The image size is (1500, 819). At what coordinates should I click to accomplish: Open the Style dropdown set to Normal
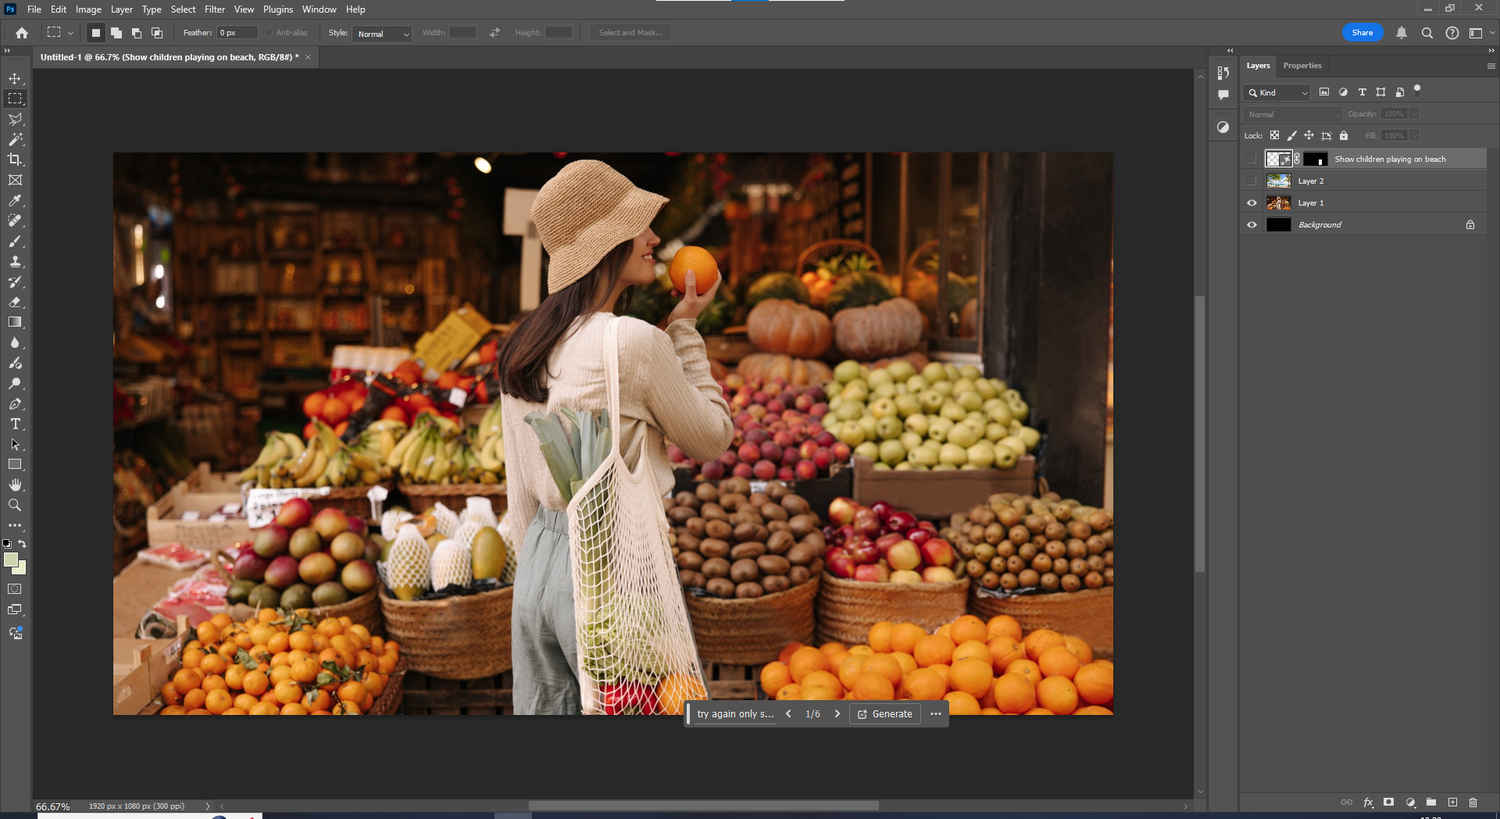coord(383,34)
